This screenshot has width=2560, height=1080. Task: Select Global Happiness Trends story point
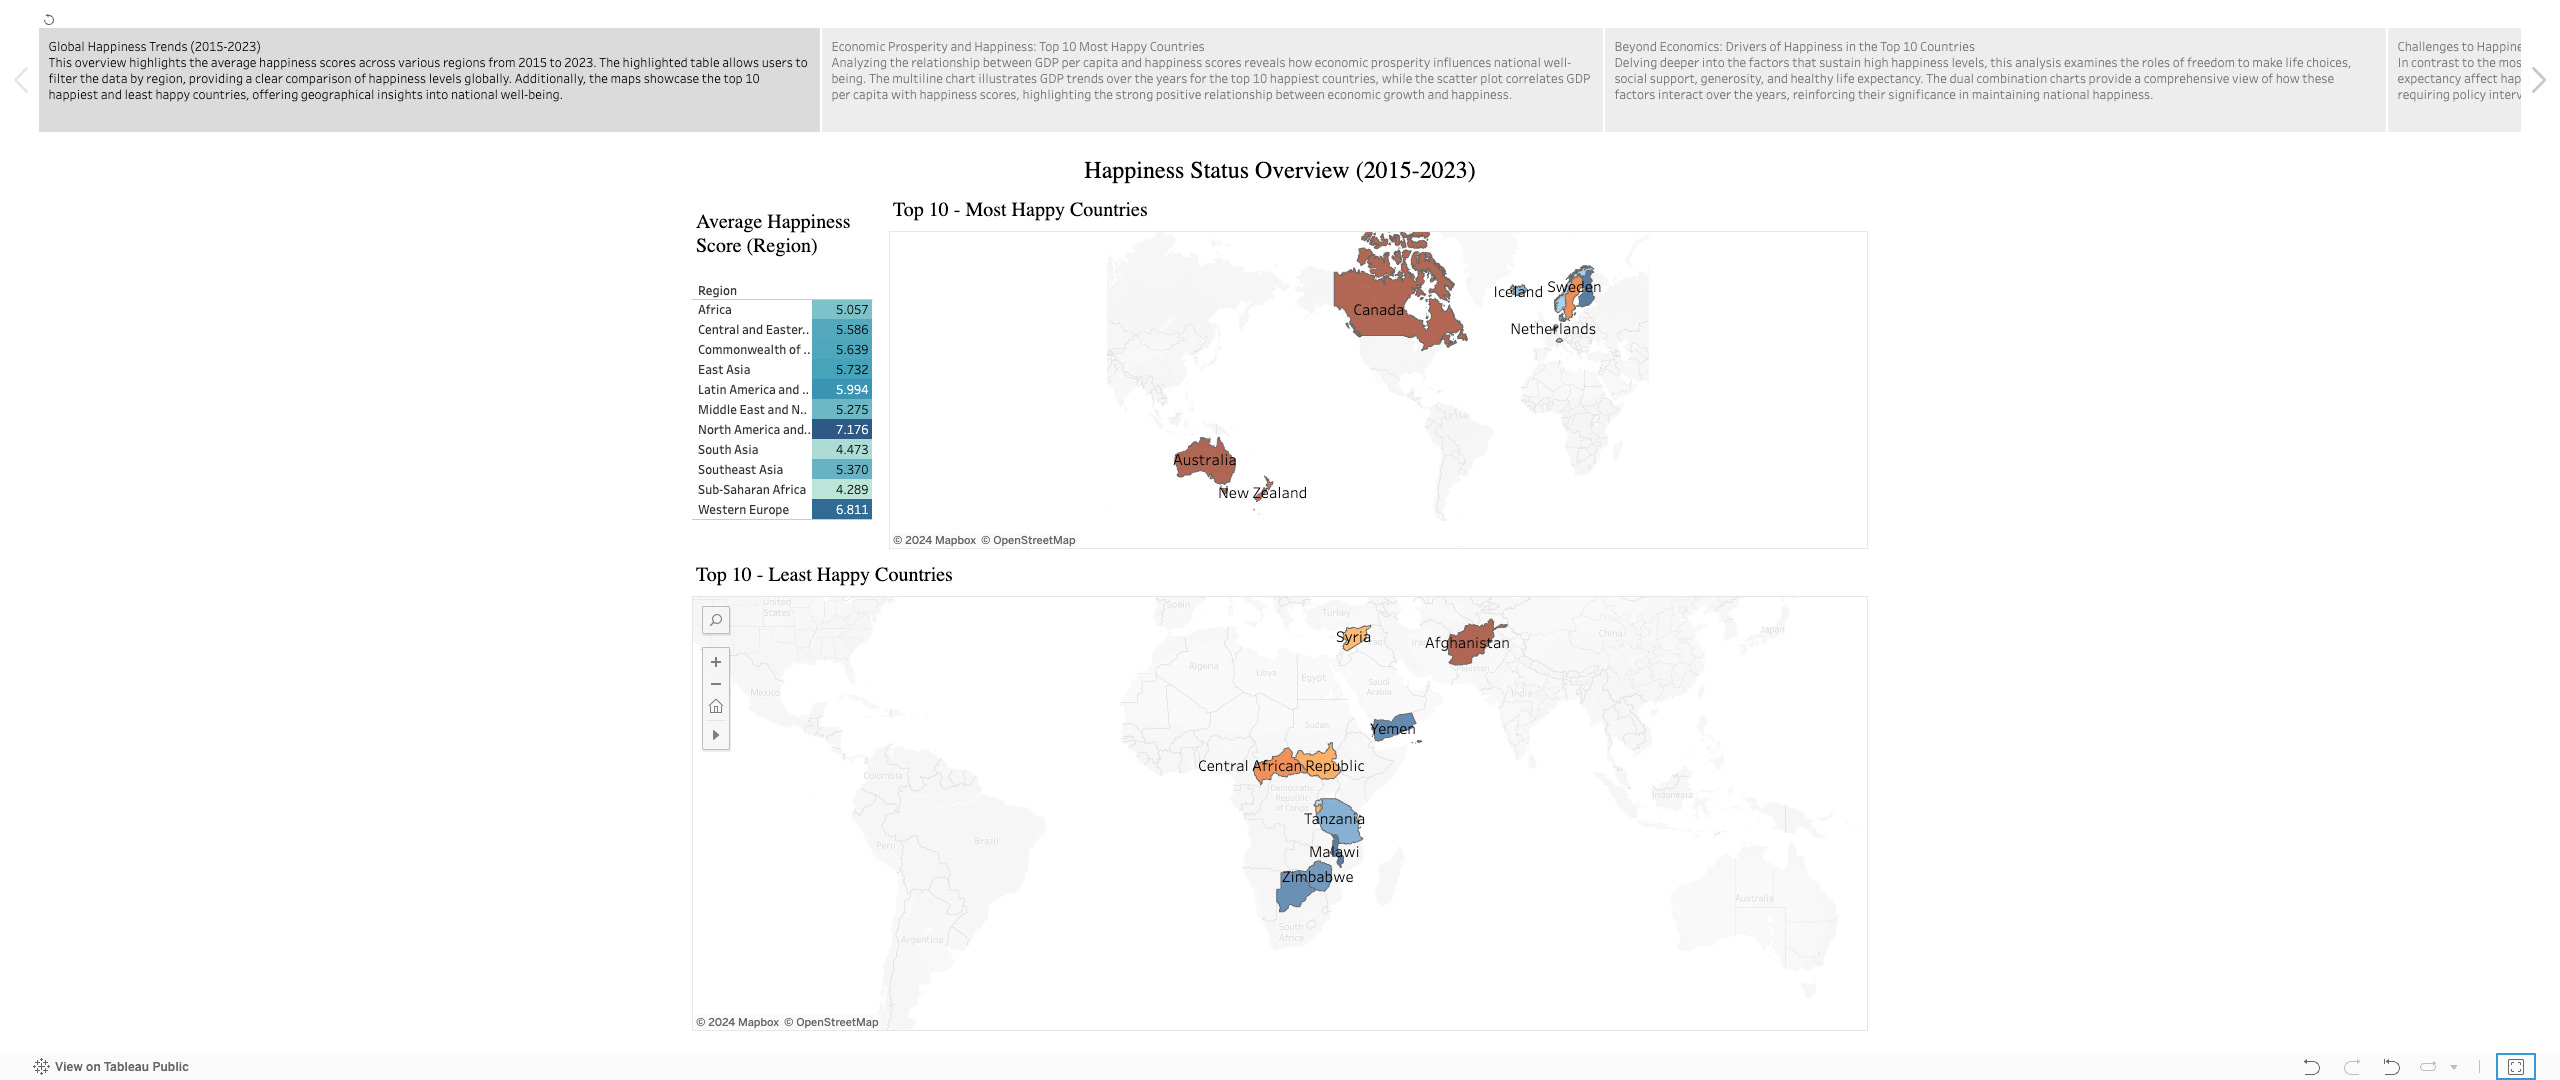(429, 80)
